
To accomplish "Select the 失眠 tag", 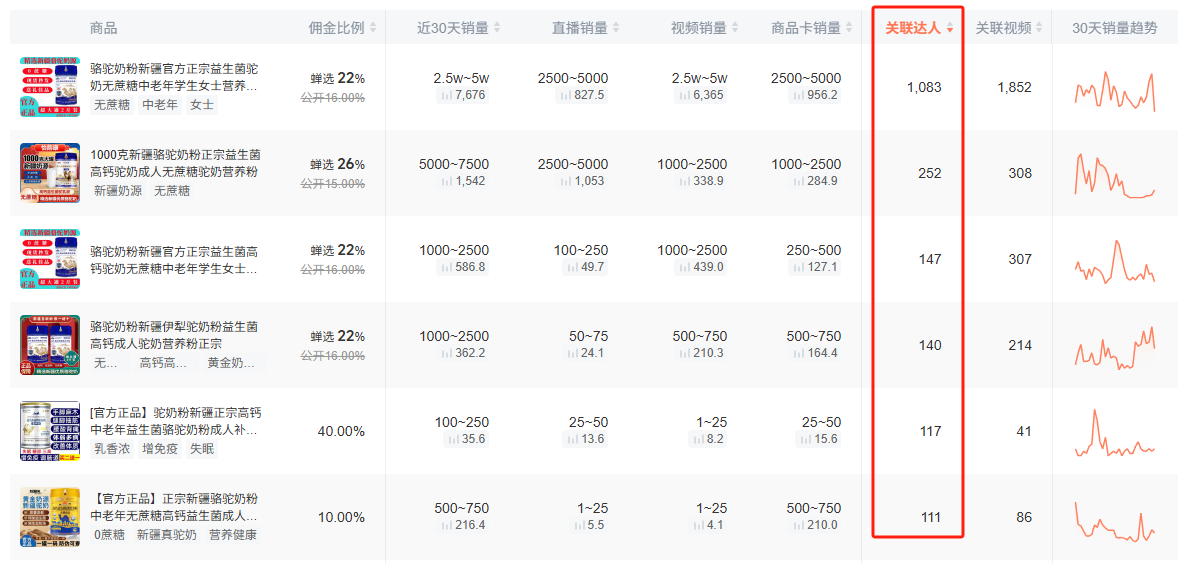I will 202,448.
